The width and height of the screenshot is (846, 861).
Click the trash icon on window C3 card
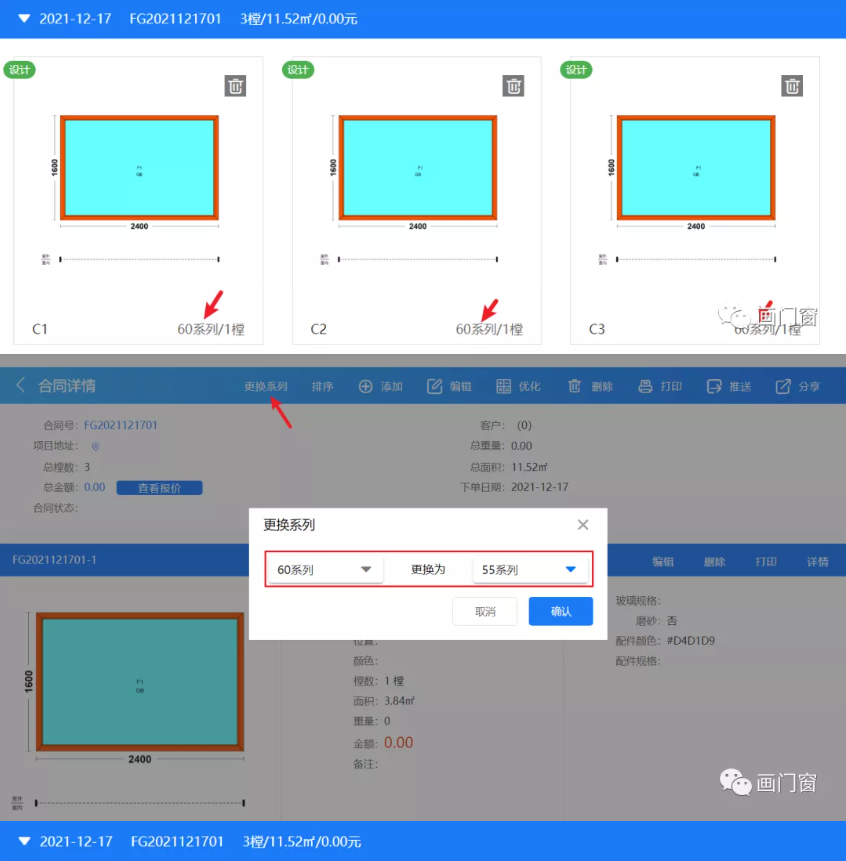pos(792,86)
